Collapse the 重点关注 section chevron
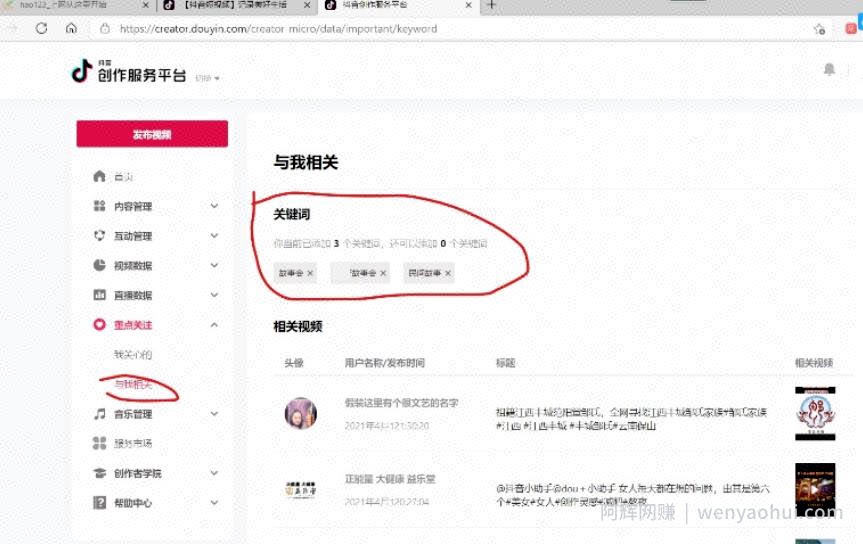 click(214, 325)
